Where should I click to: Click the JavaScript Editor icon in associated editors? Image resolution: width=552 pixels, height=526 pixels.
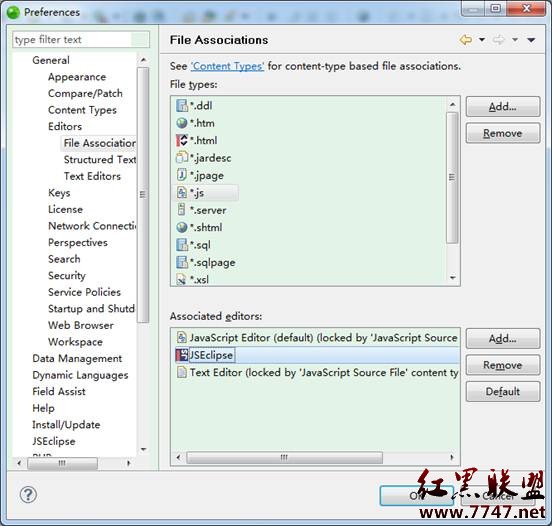tap(182, 338)
